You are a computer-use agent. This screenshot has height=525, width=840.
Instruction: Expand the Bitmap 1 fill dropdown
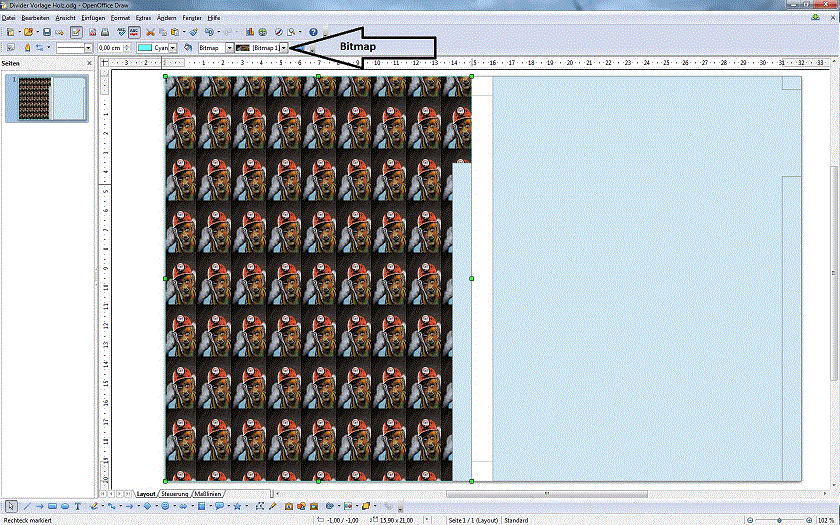pyautogui.click(x=285, y=47)
